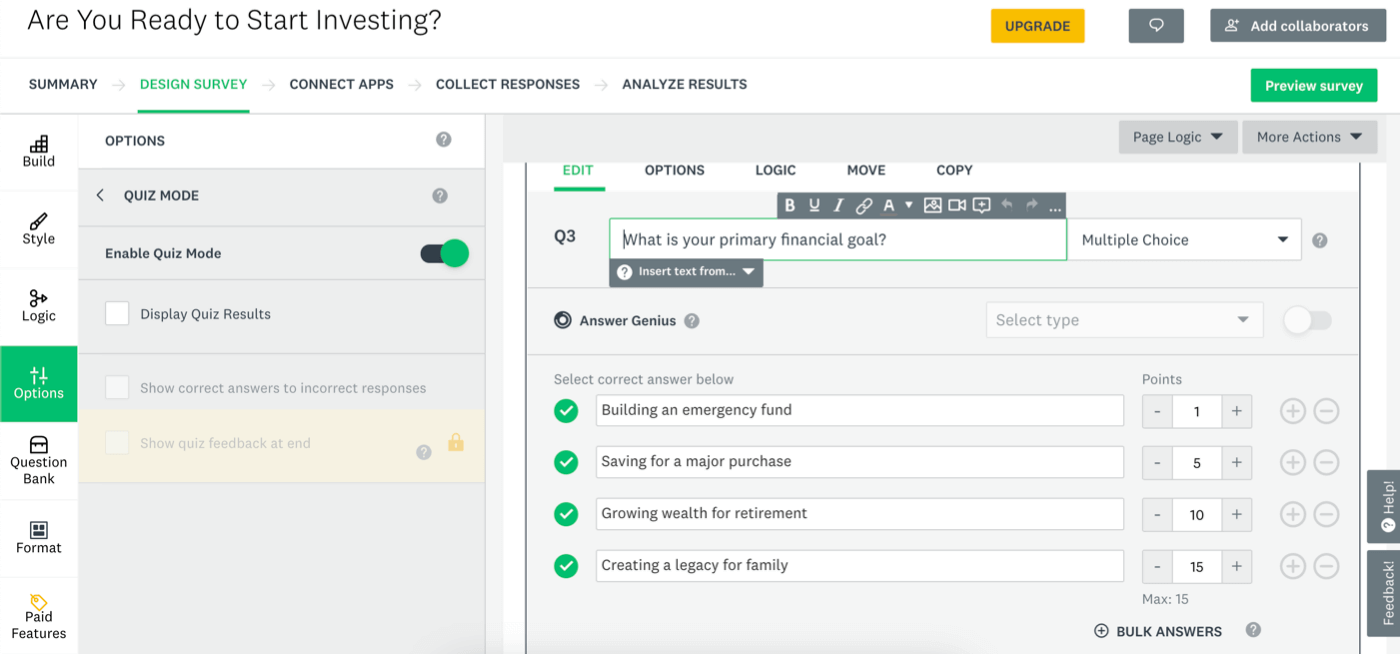This screenshot has width=1400, height=654.
Task: Go to the Summary step
Action: (x=63, y=84)
